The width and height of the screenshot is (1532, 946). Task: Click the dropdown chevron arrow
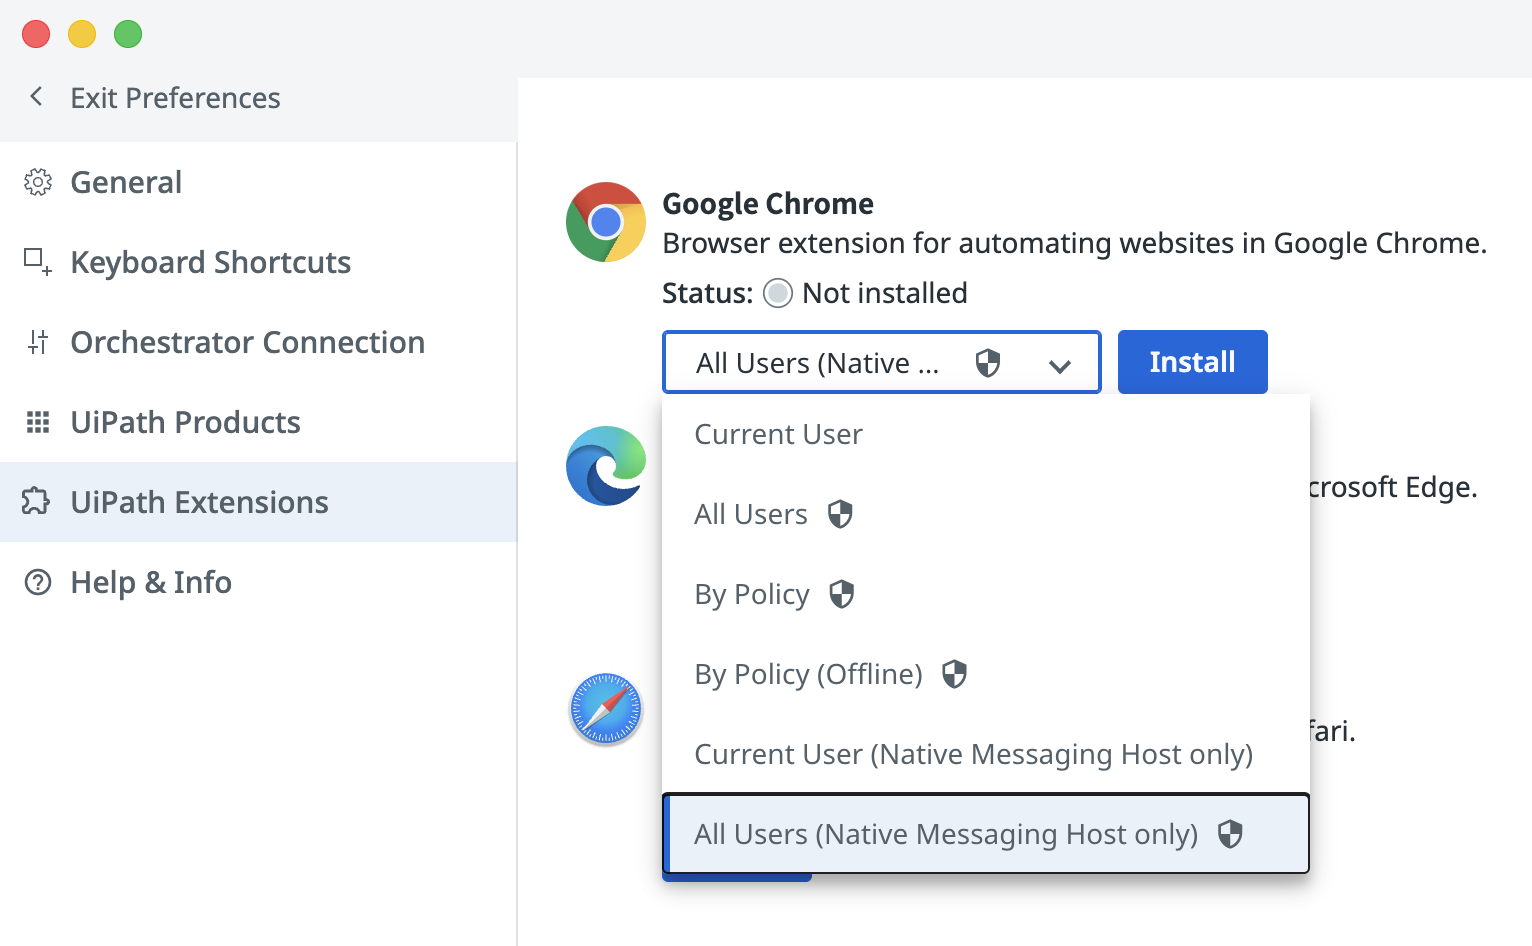click(x=1060, y=366)
